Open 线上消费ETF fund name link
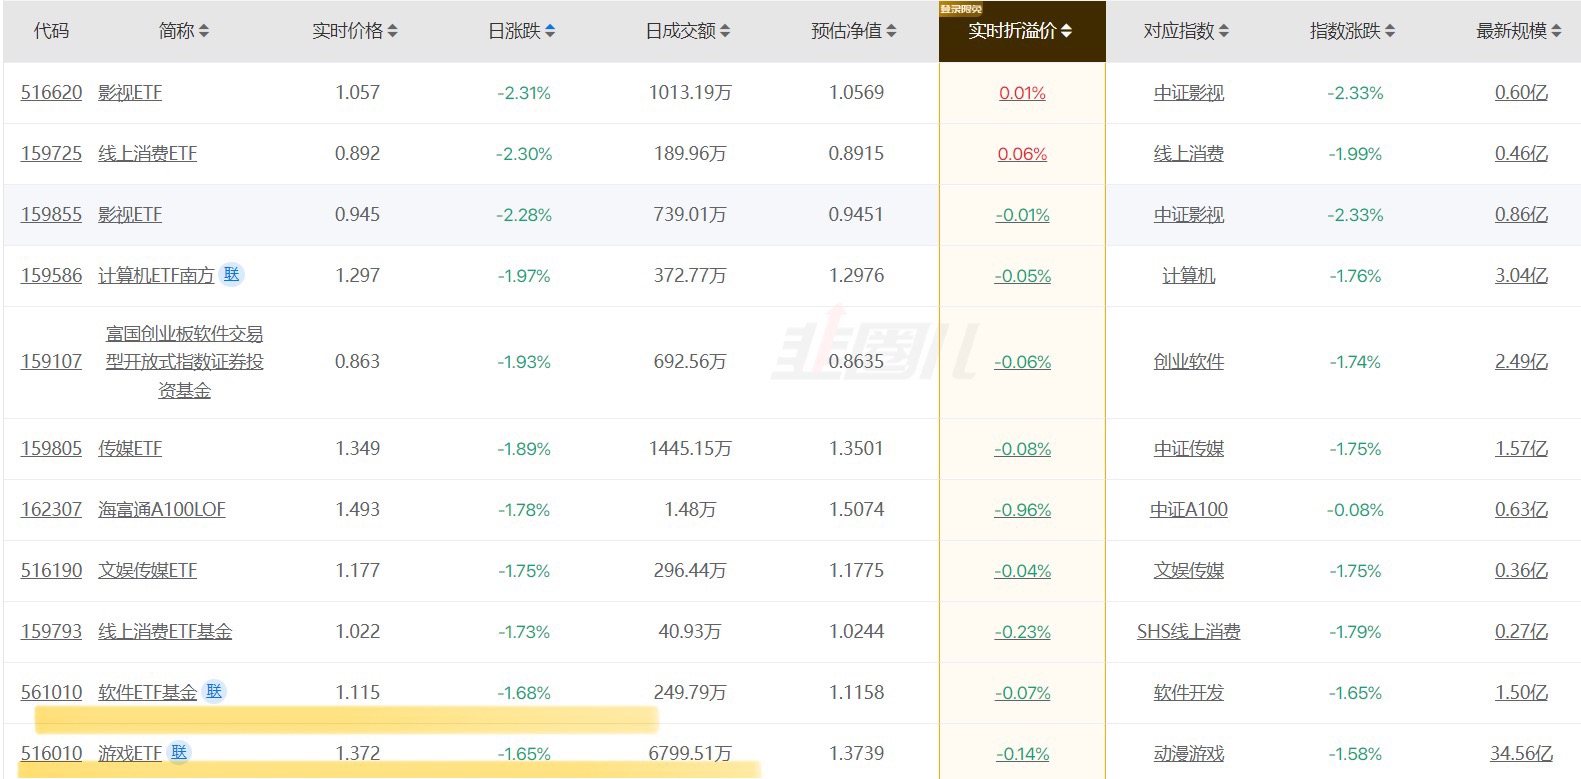 147,154
